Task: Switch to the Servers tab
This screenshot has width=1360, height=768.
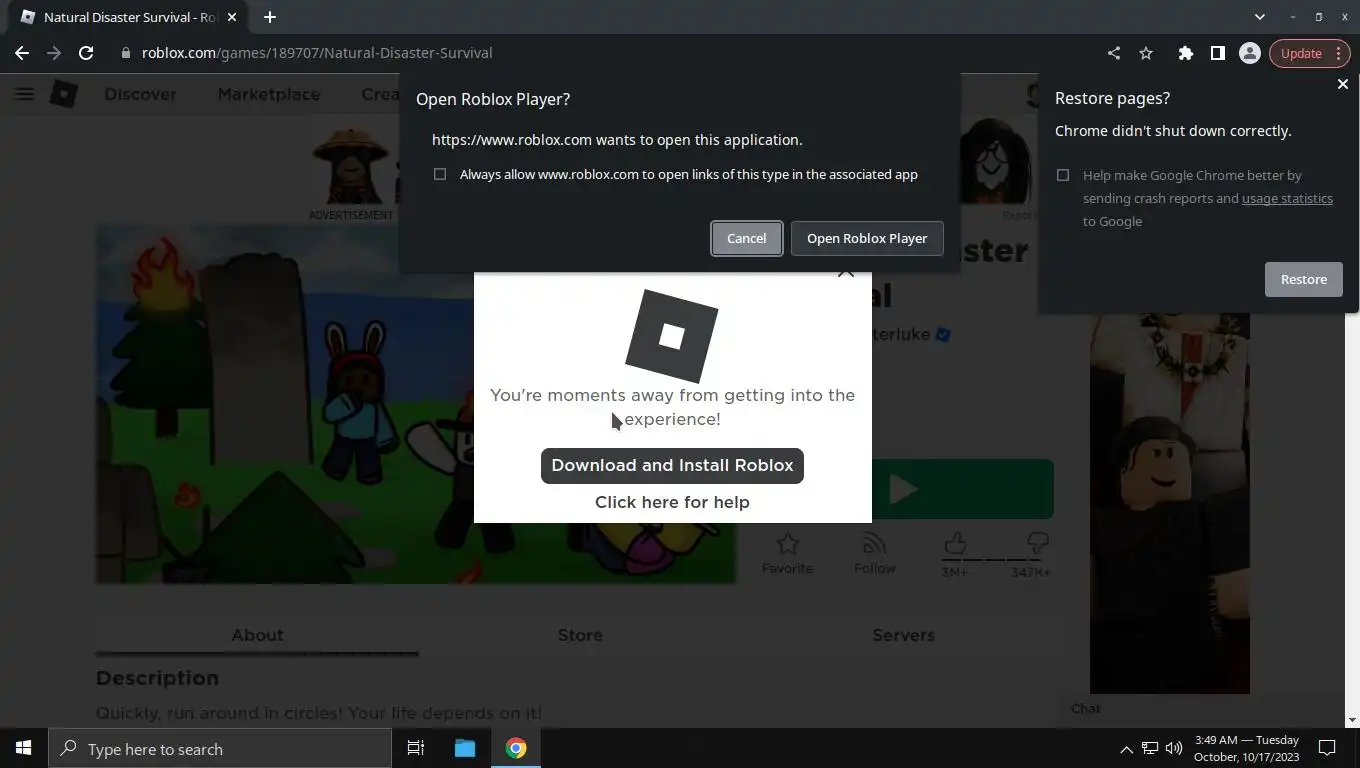Action: 903,635
